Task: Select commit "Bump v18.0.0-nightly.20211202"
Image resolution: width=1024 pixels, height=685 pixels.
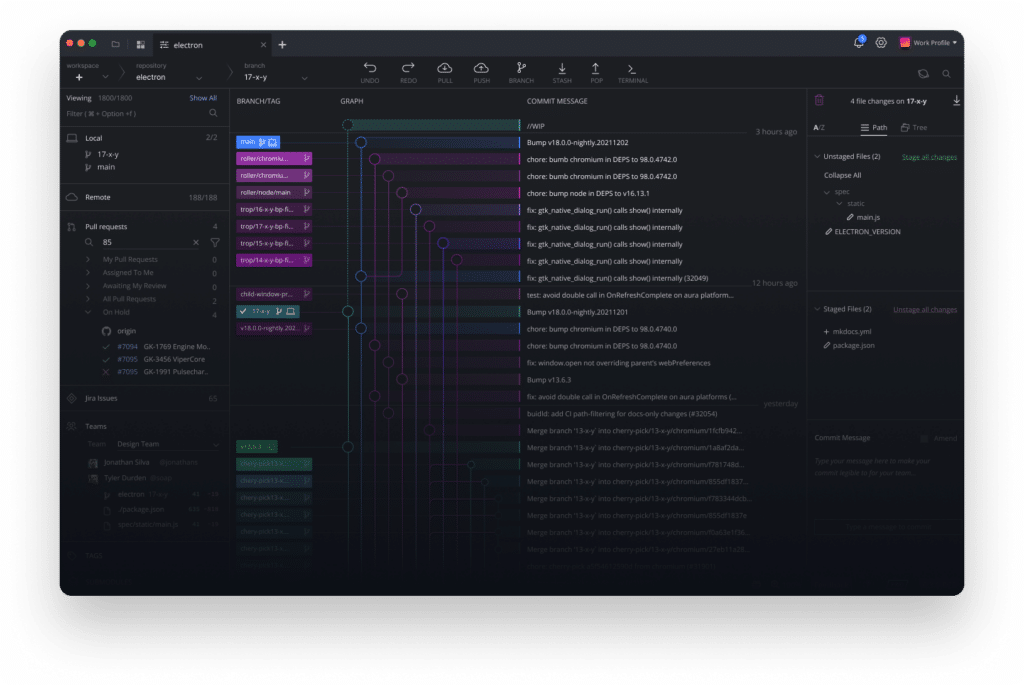Action: 577,142
